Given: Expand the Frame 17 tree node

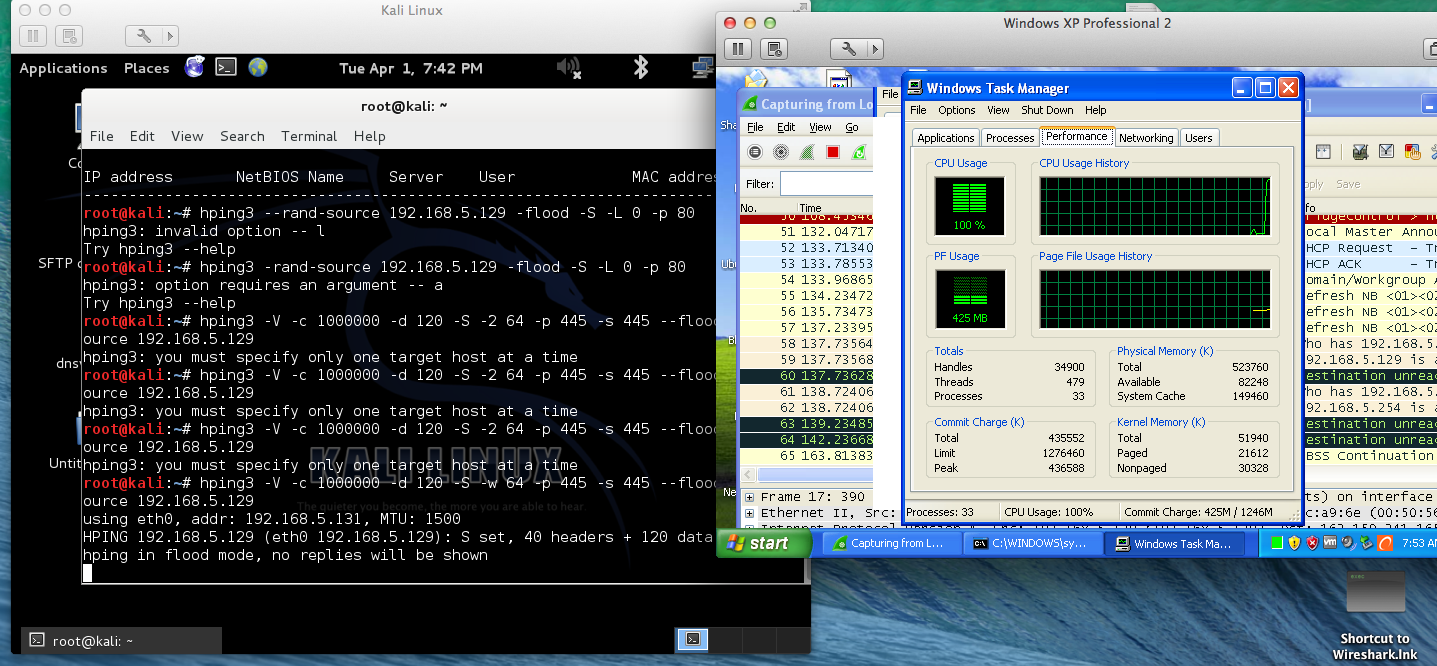Looking at the screenshot, I should pyautogui.click(x=749, y=497).
